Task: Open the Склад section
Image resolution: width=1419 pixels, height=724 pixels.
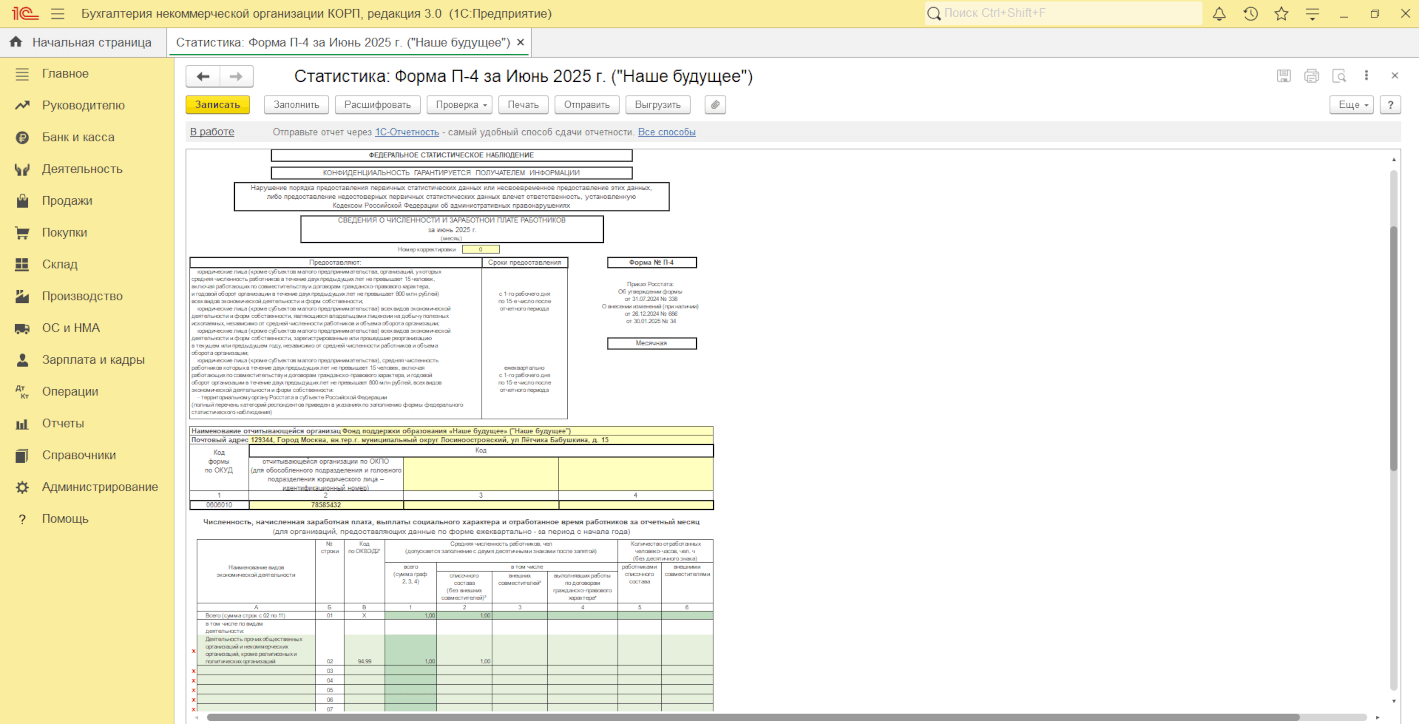Action: point(59,264)
